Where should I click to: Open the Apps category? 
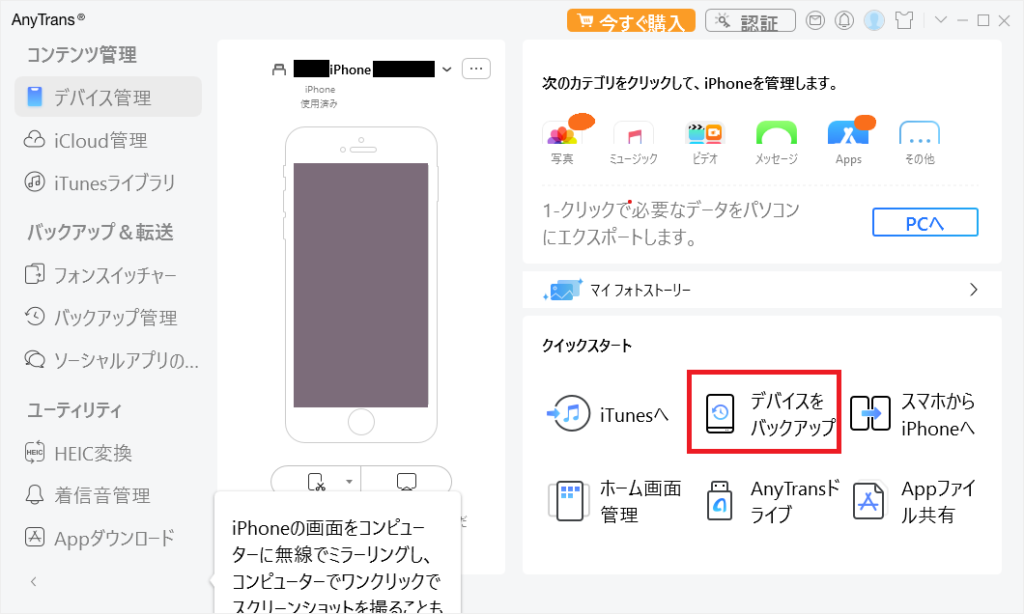tap(849, 142)
